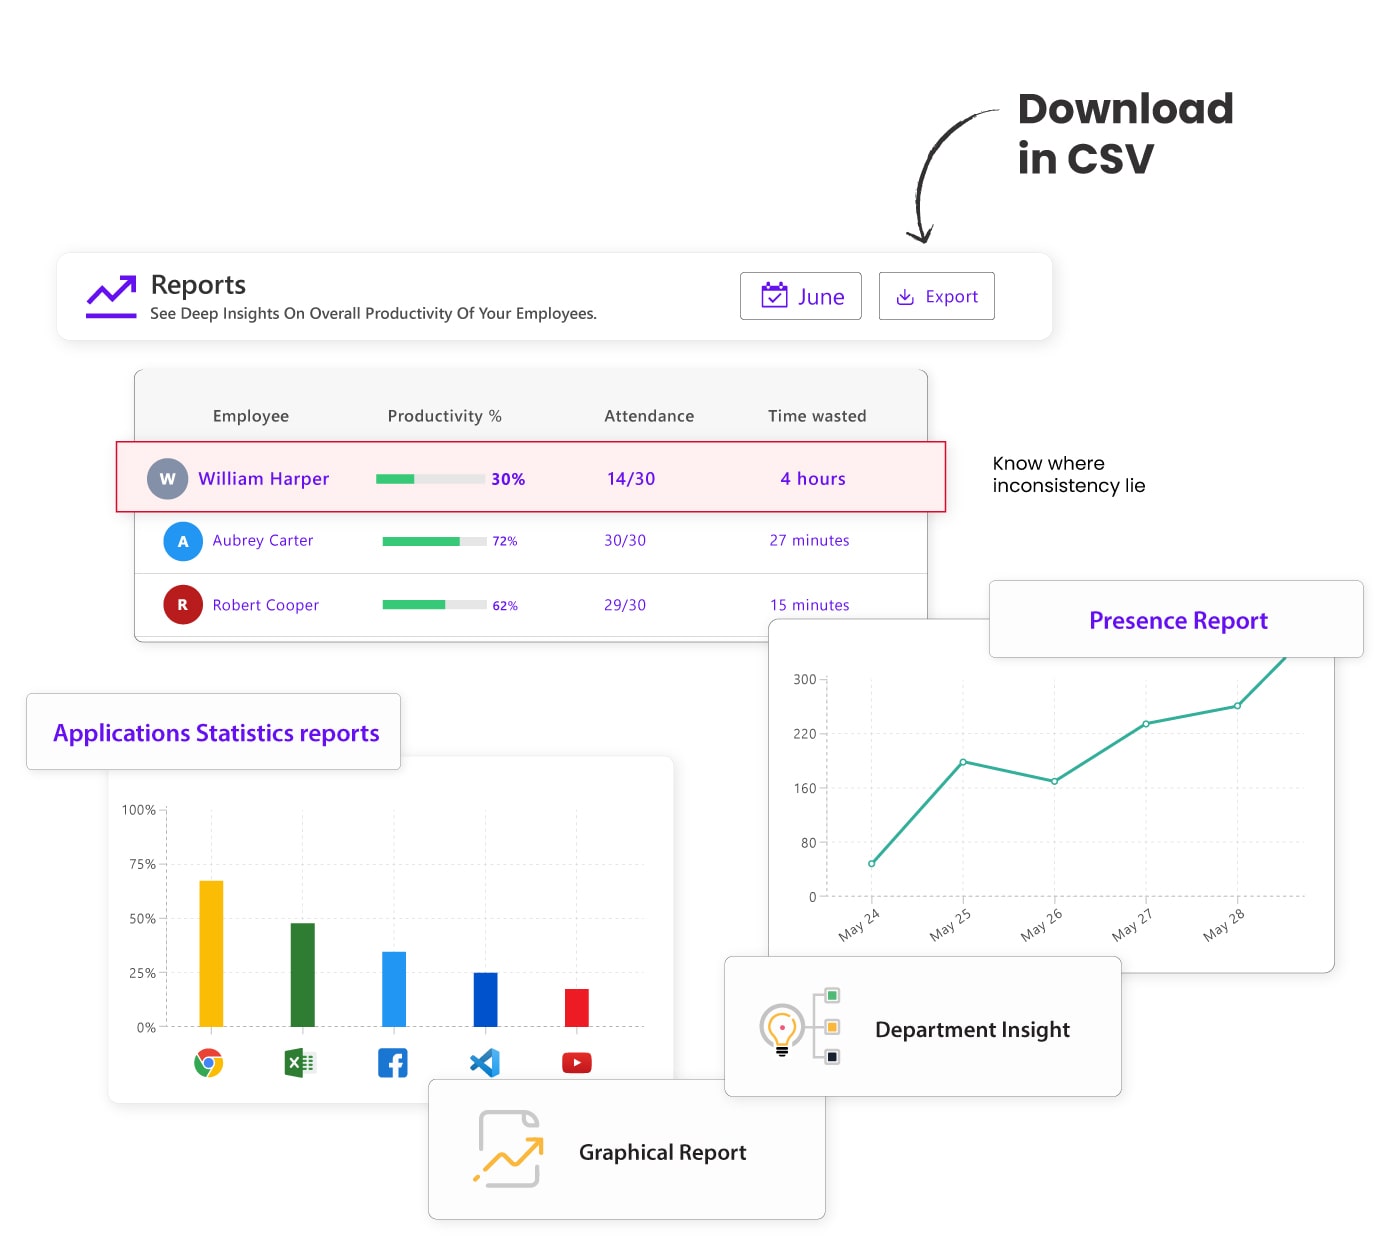Screen dimensions: 1400x1250
Task: Select the Excel icon in the applications chart
Action: click(301, 1063)
